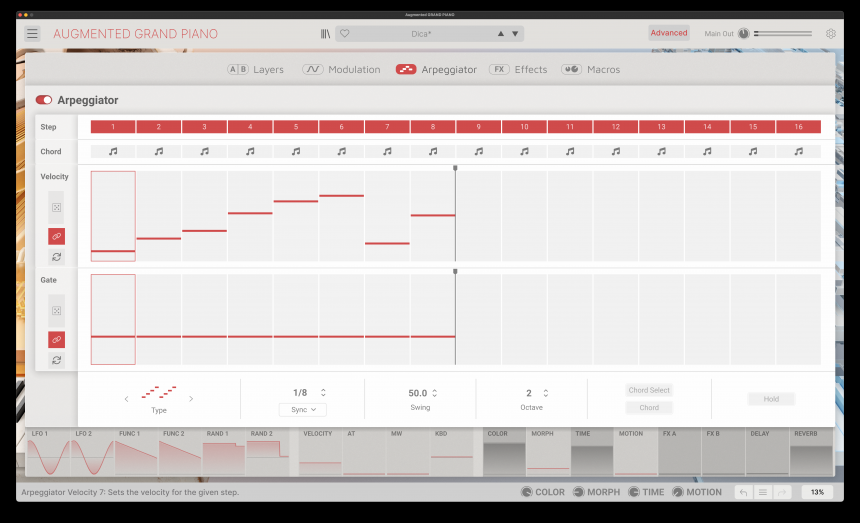Turn off the Arpeggiator power switch
Viewport: 860px width, 523px height.
tap(44, 100)
